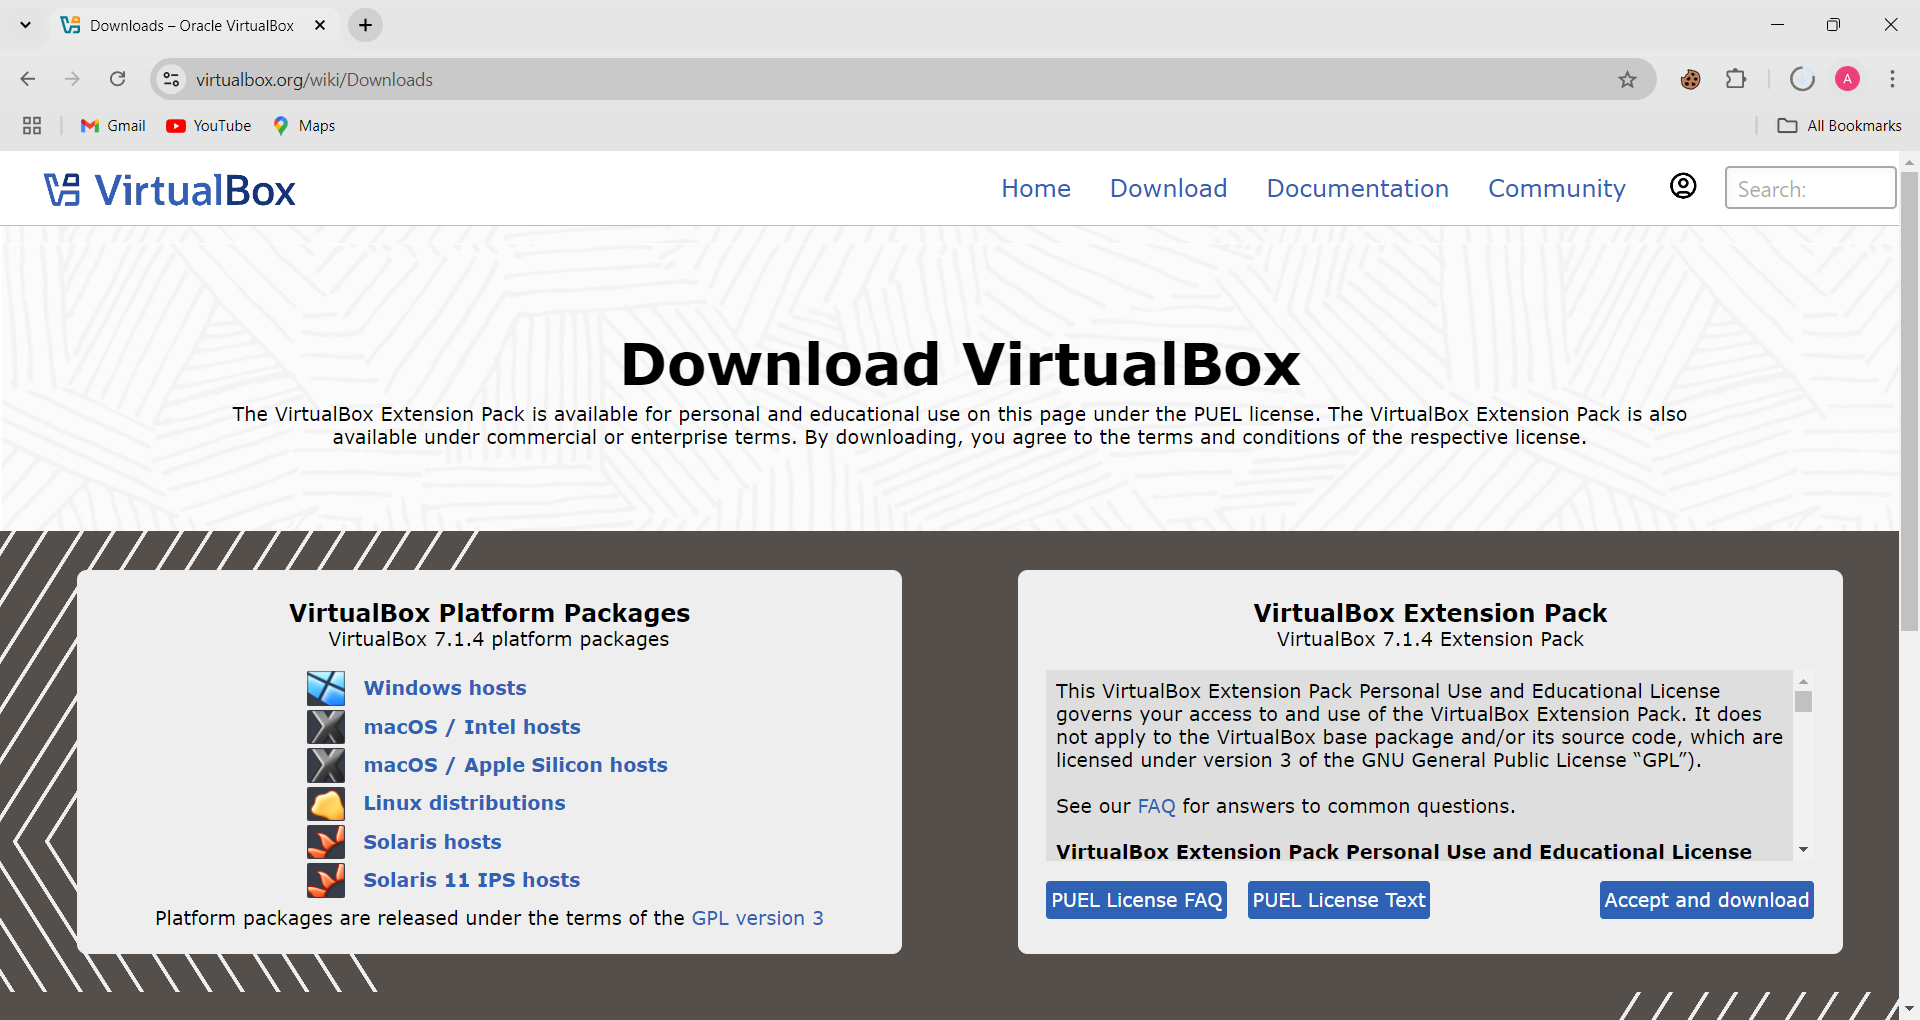Open the tab search dropdown arrow
Viewport: 1920px width, 1020px height.
pos(25,24)
